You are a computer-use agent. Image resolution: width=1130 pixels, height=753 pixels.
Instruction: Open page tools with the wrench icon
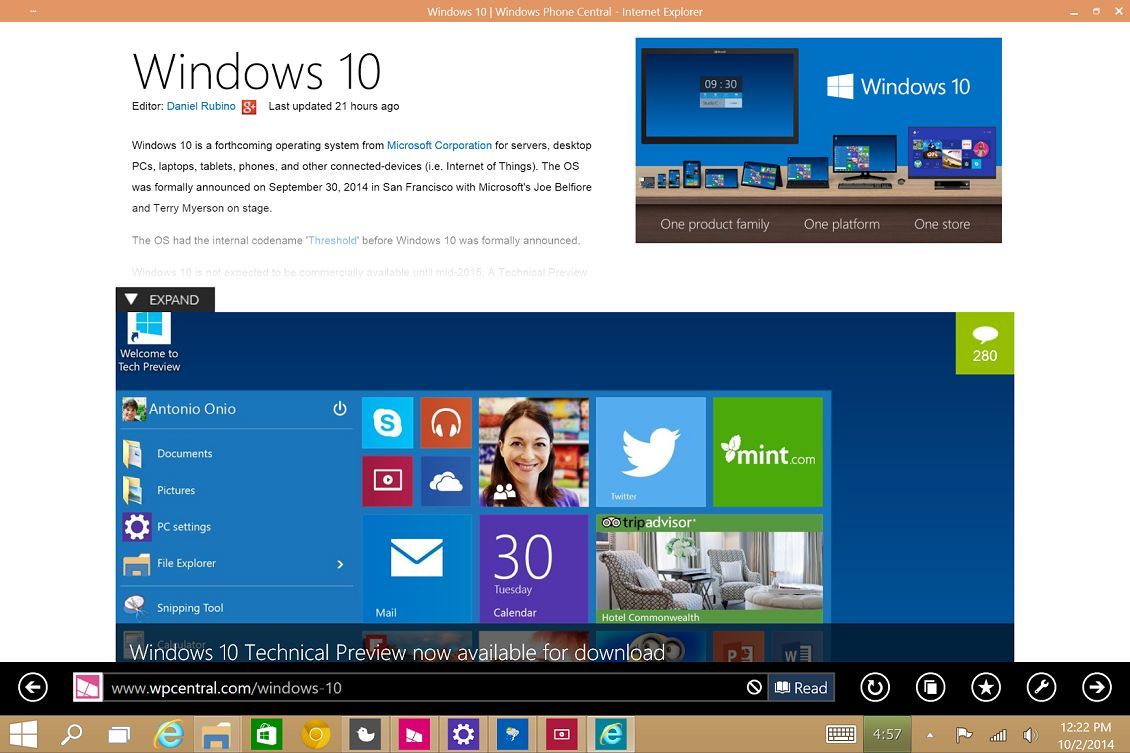tap(1041, 687)
